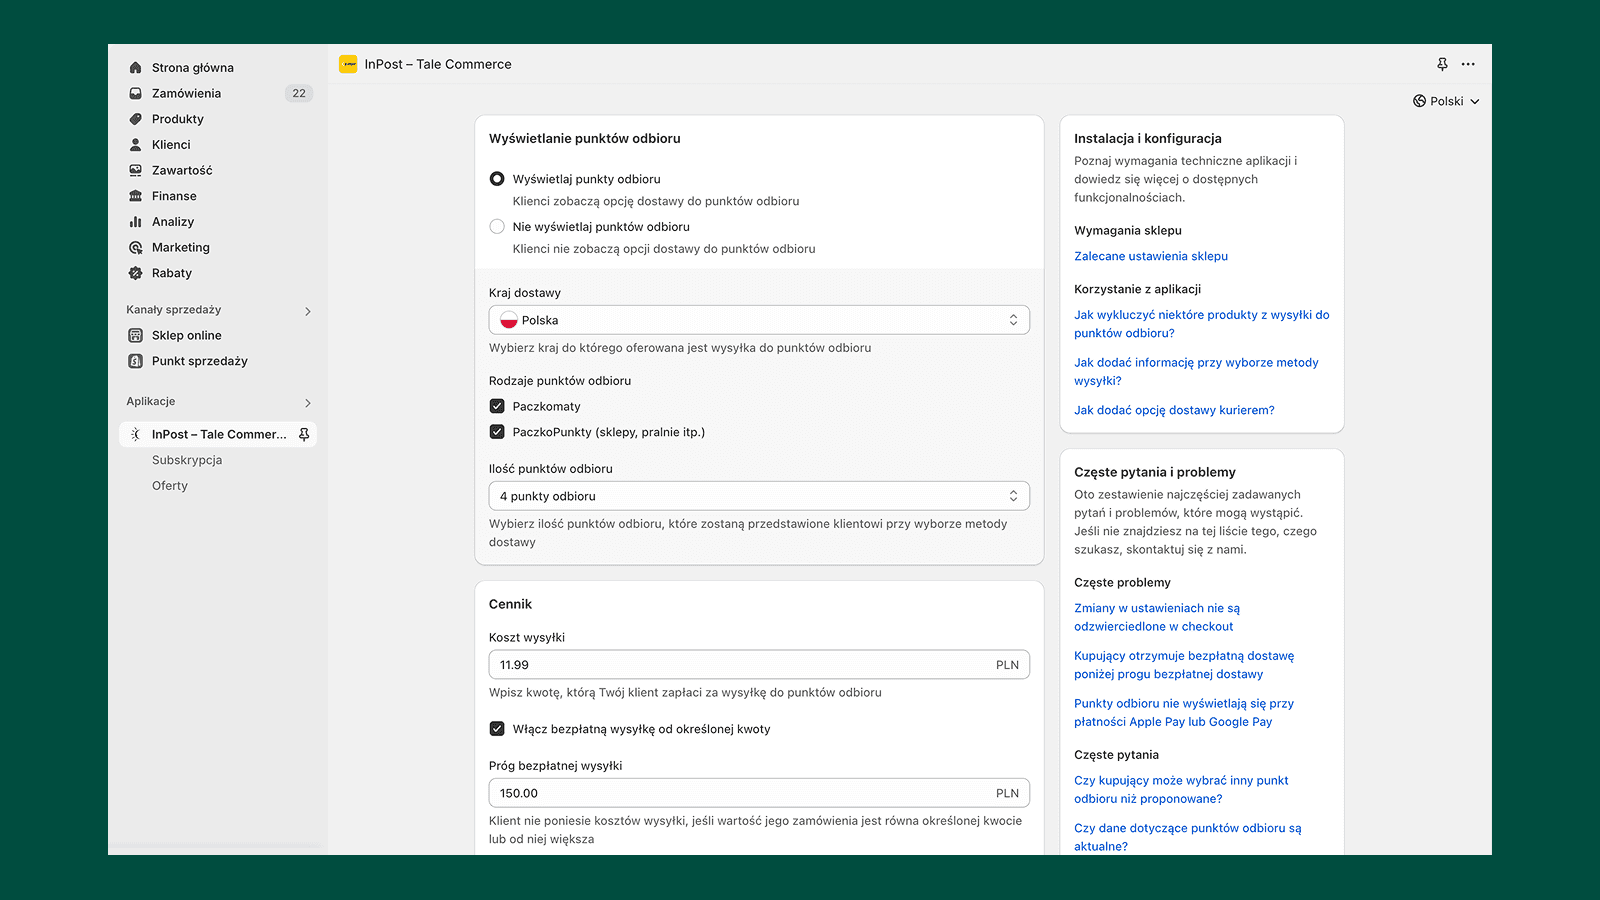The width and height of the screenshot is (1600, 900).
Task: Open the Polski language selector
Action: click(1446, 101)
